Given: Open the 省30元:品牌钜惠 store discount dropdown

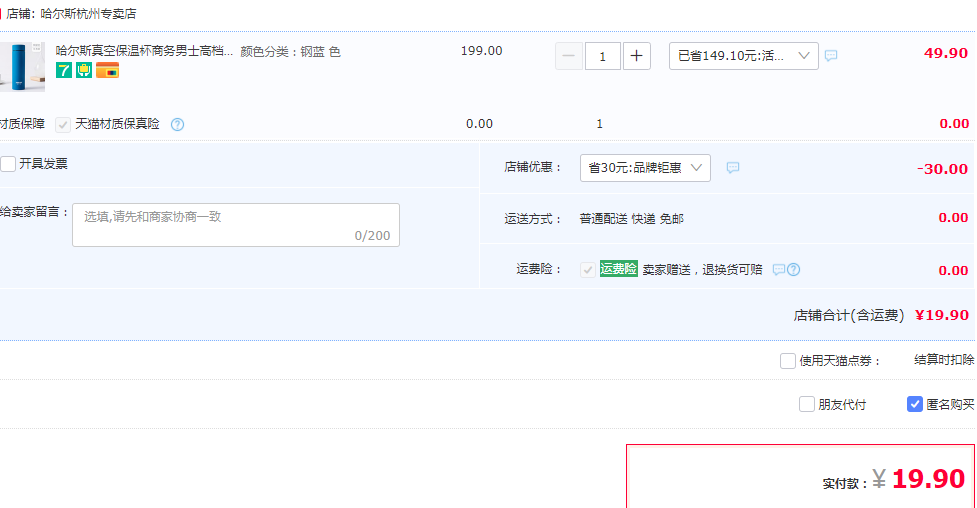Looking at the screenshot, I should coord(645,168).
